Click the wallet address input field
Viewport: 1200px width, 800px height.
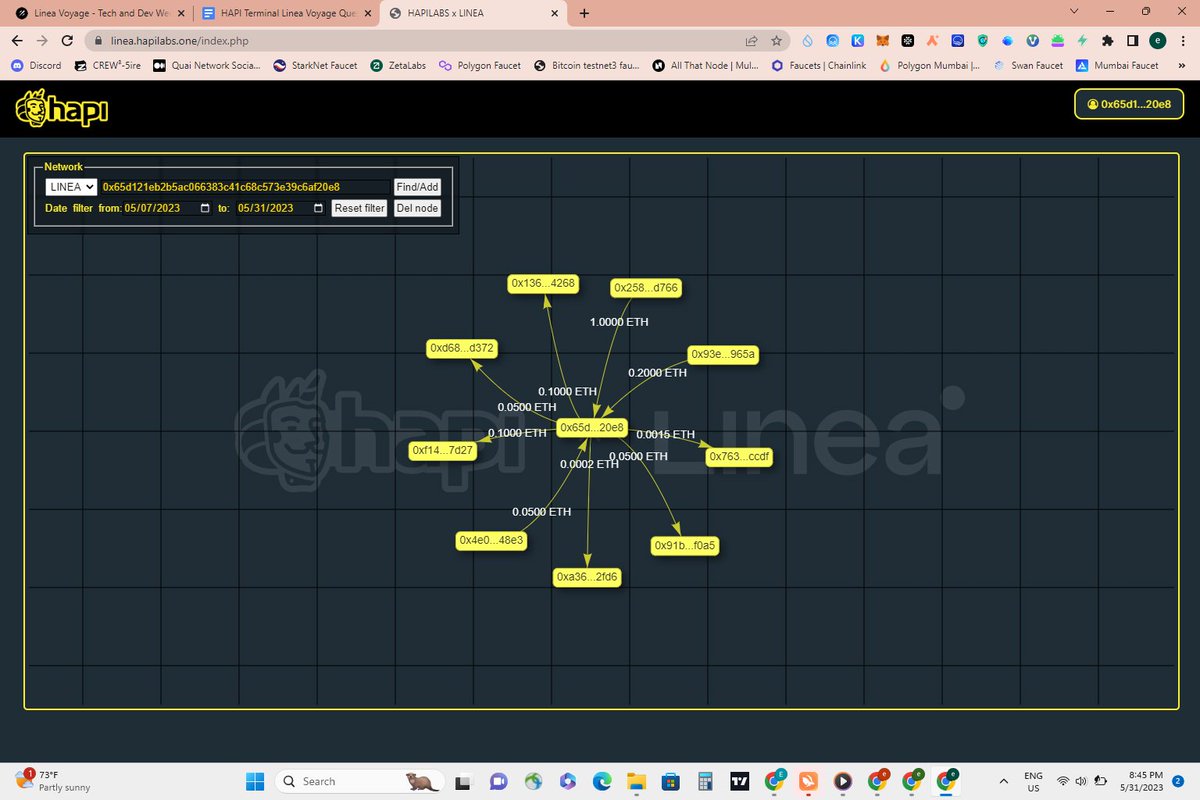245,187
